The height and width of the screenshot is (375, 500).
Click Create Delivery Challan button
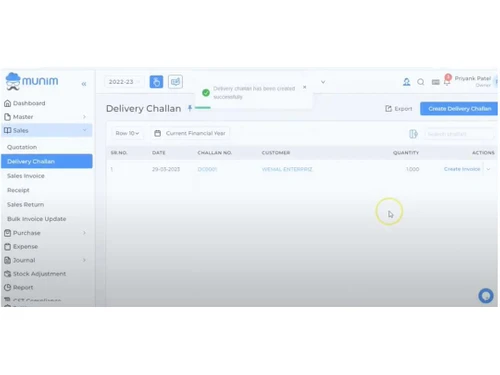tap(459, 109)
